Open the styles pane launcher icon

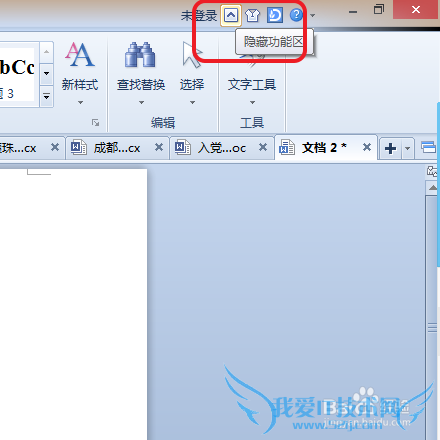96,123
